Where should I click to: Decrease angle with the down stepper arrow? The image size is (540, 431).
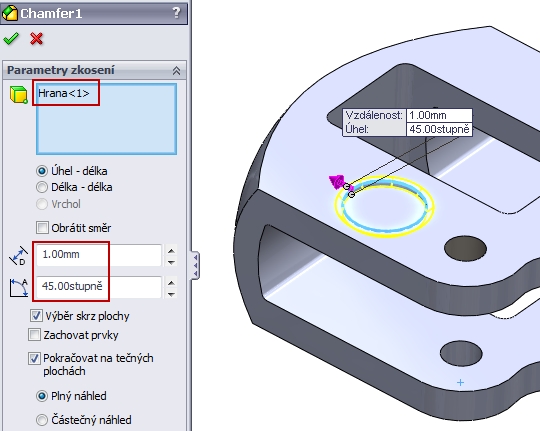(171, 294)
